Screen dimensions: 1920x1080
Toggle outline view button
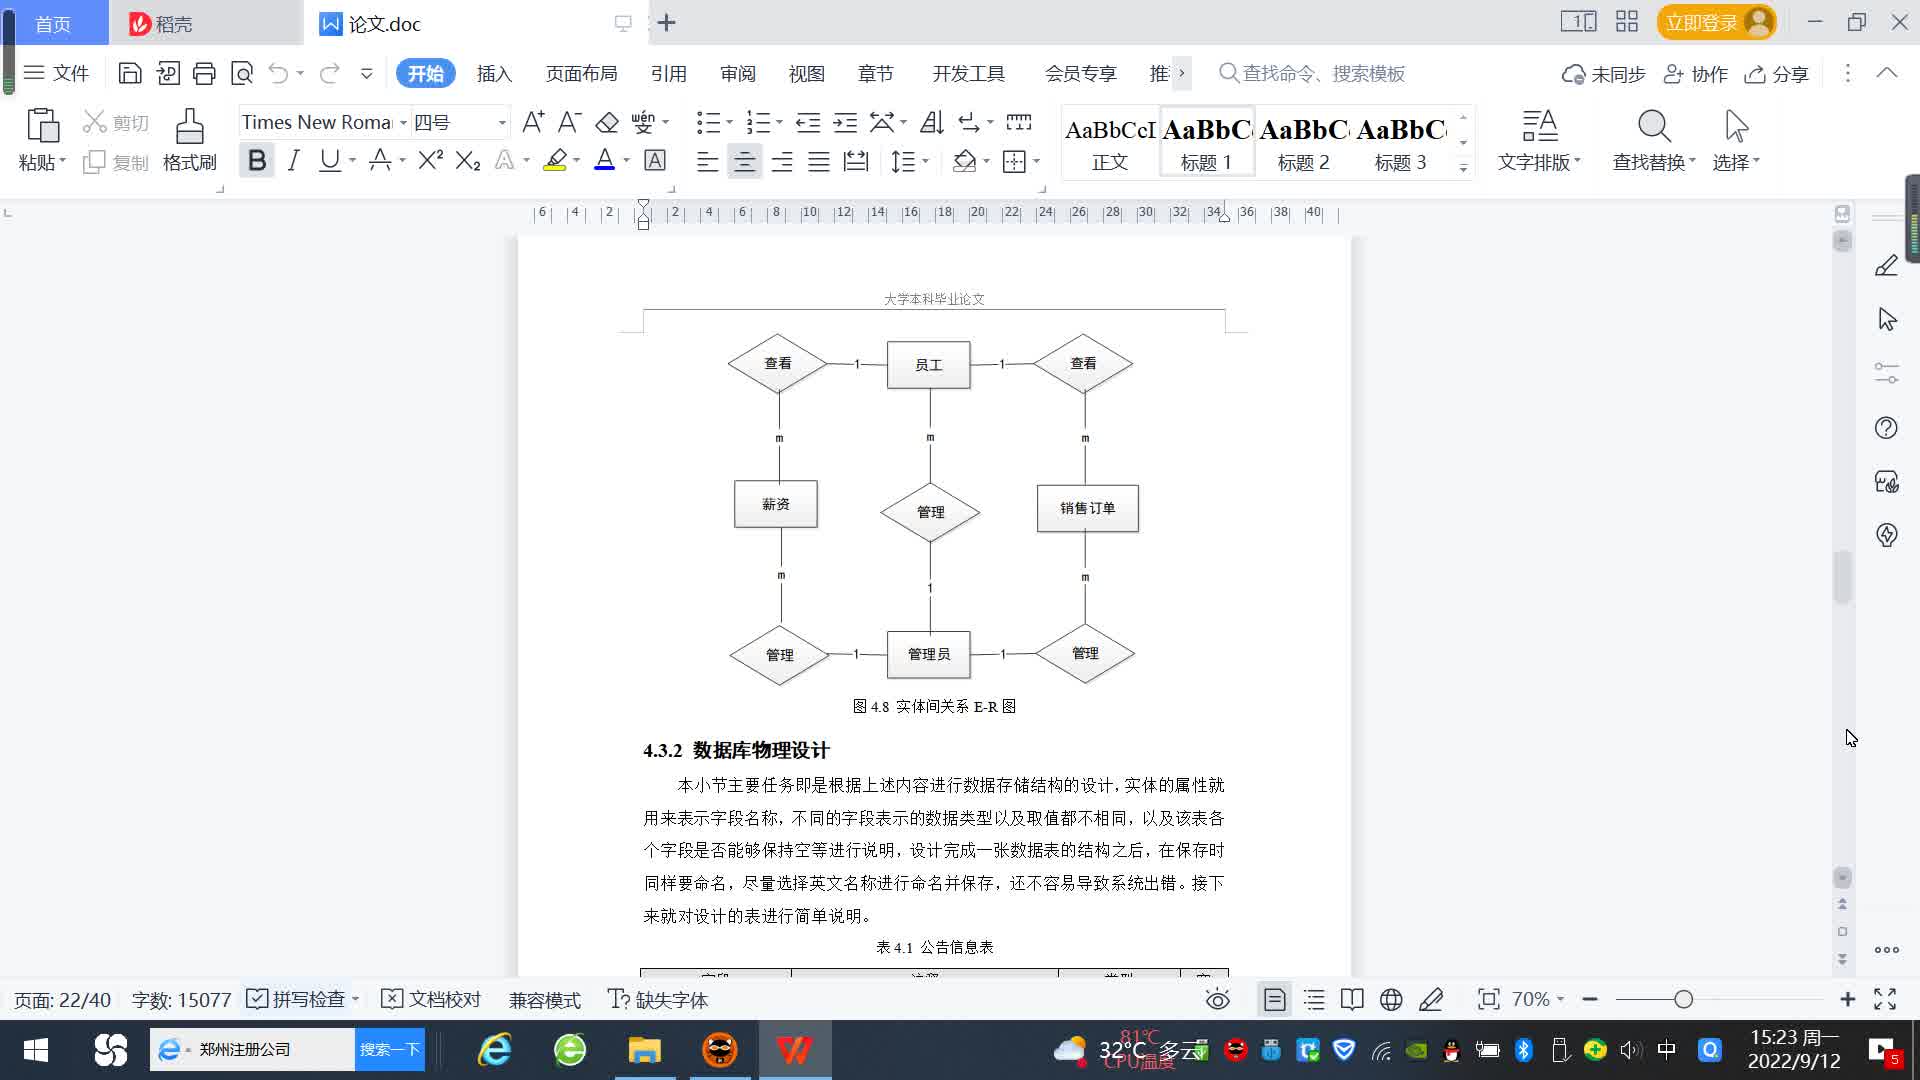[1314, 999]
